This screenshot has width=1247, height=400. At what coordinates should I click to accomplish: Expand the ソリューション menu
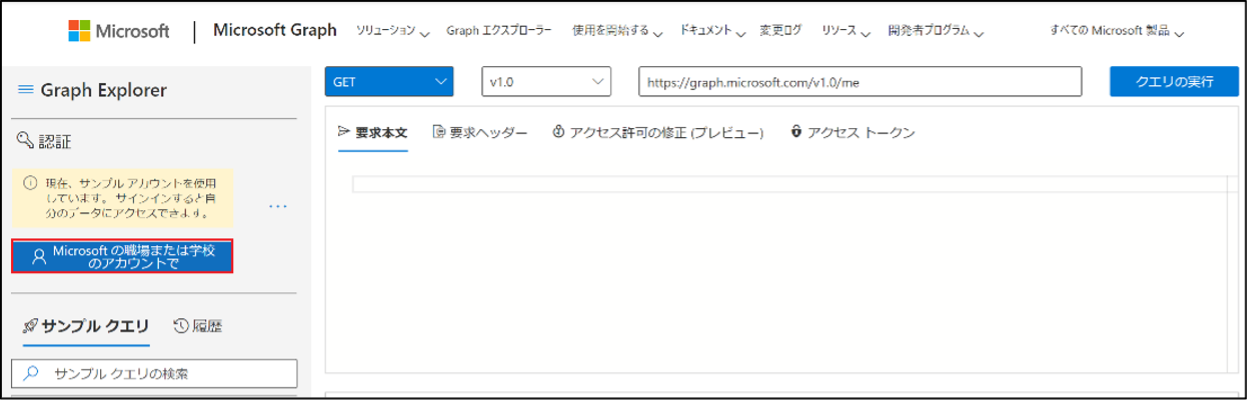click(393, 31)
